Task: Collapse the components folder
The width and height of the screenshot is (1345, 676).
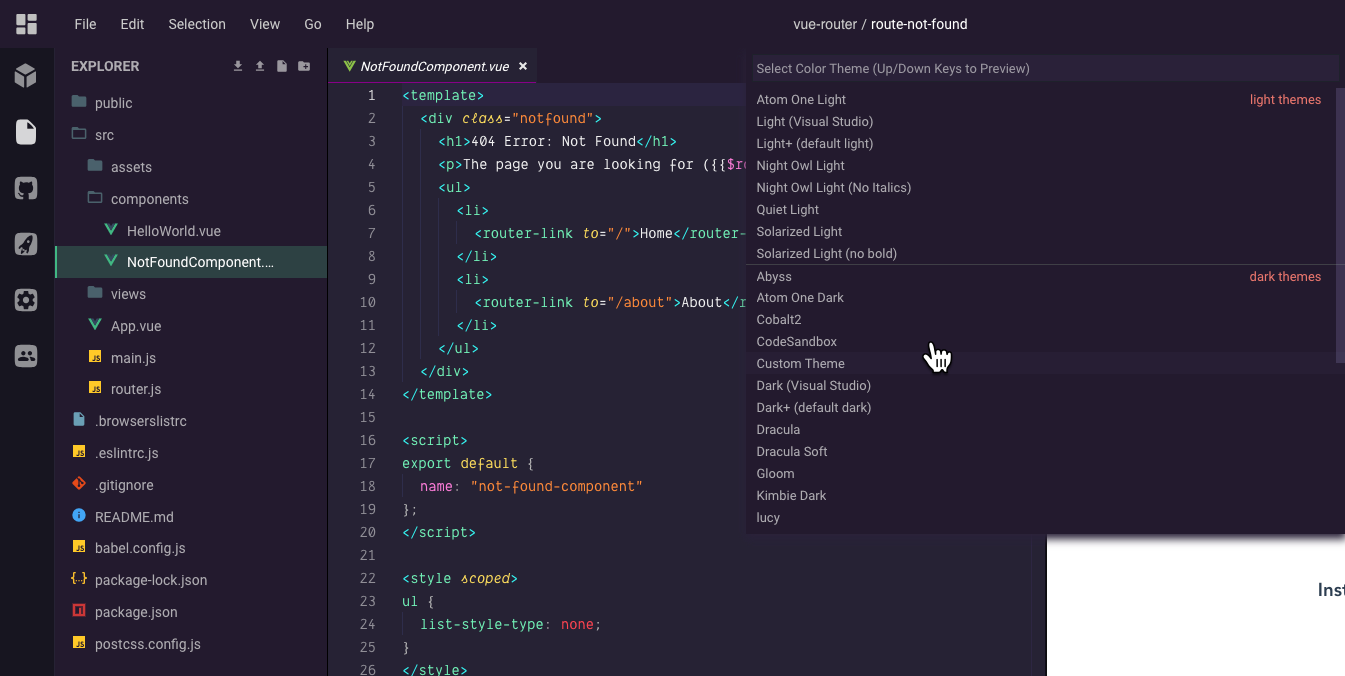Action: [x=149, y=199]
